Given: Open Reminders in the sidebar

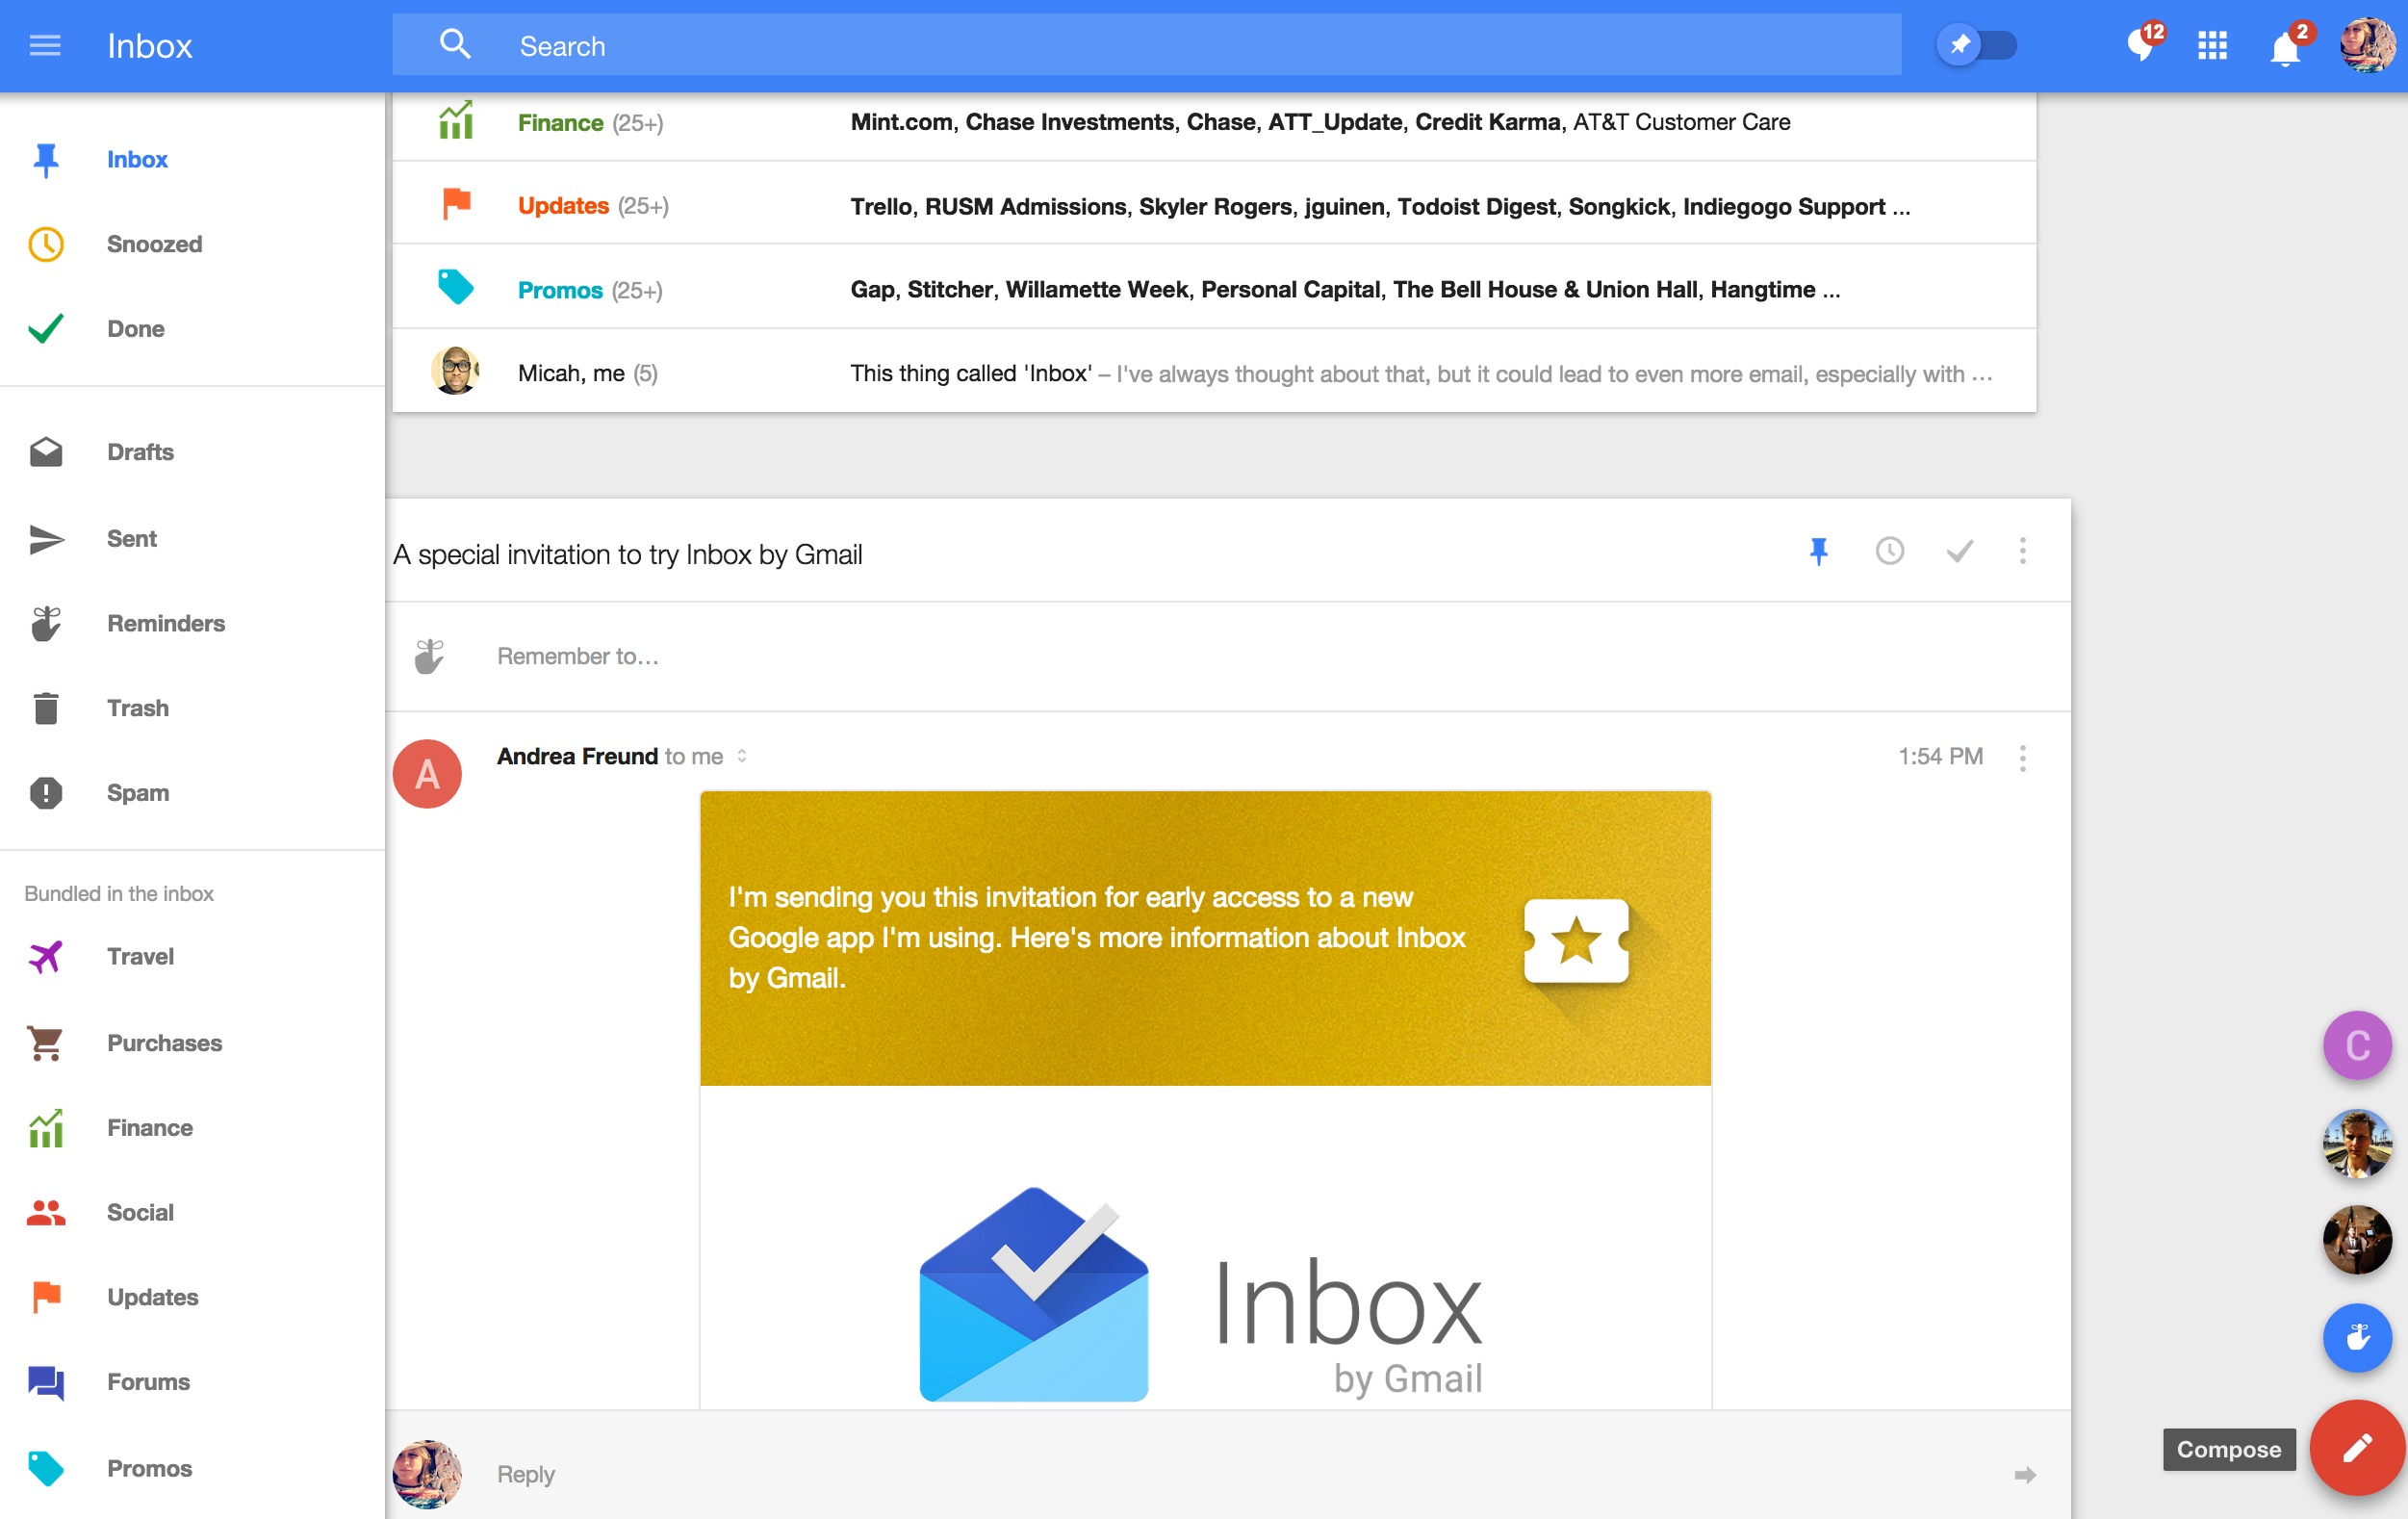Looking at the screenshot, I should point(192,623).
